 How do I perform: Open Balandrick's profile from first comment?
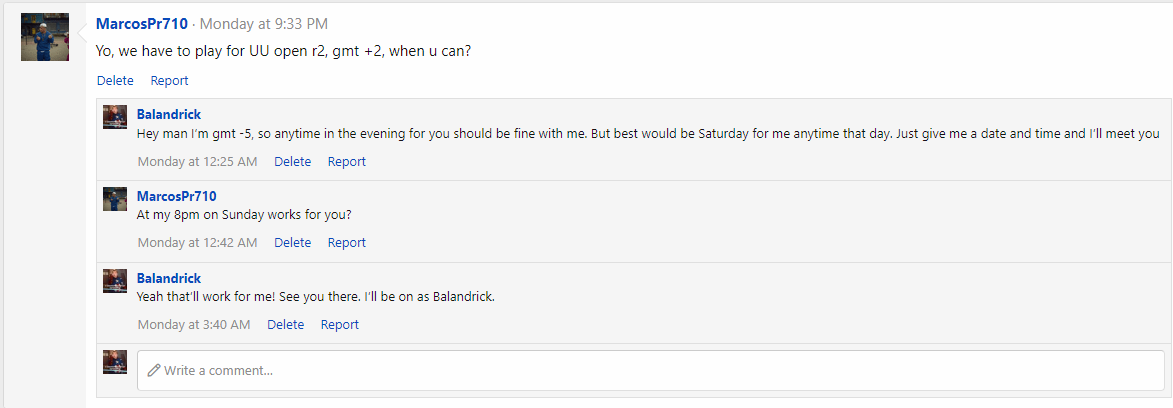[168, 115]
